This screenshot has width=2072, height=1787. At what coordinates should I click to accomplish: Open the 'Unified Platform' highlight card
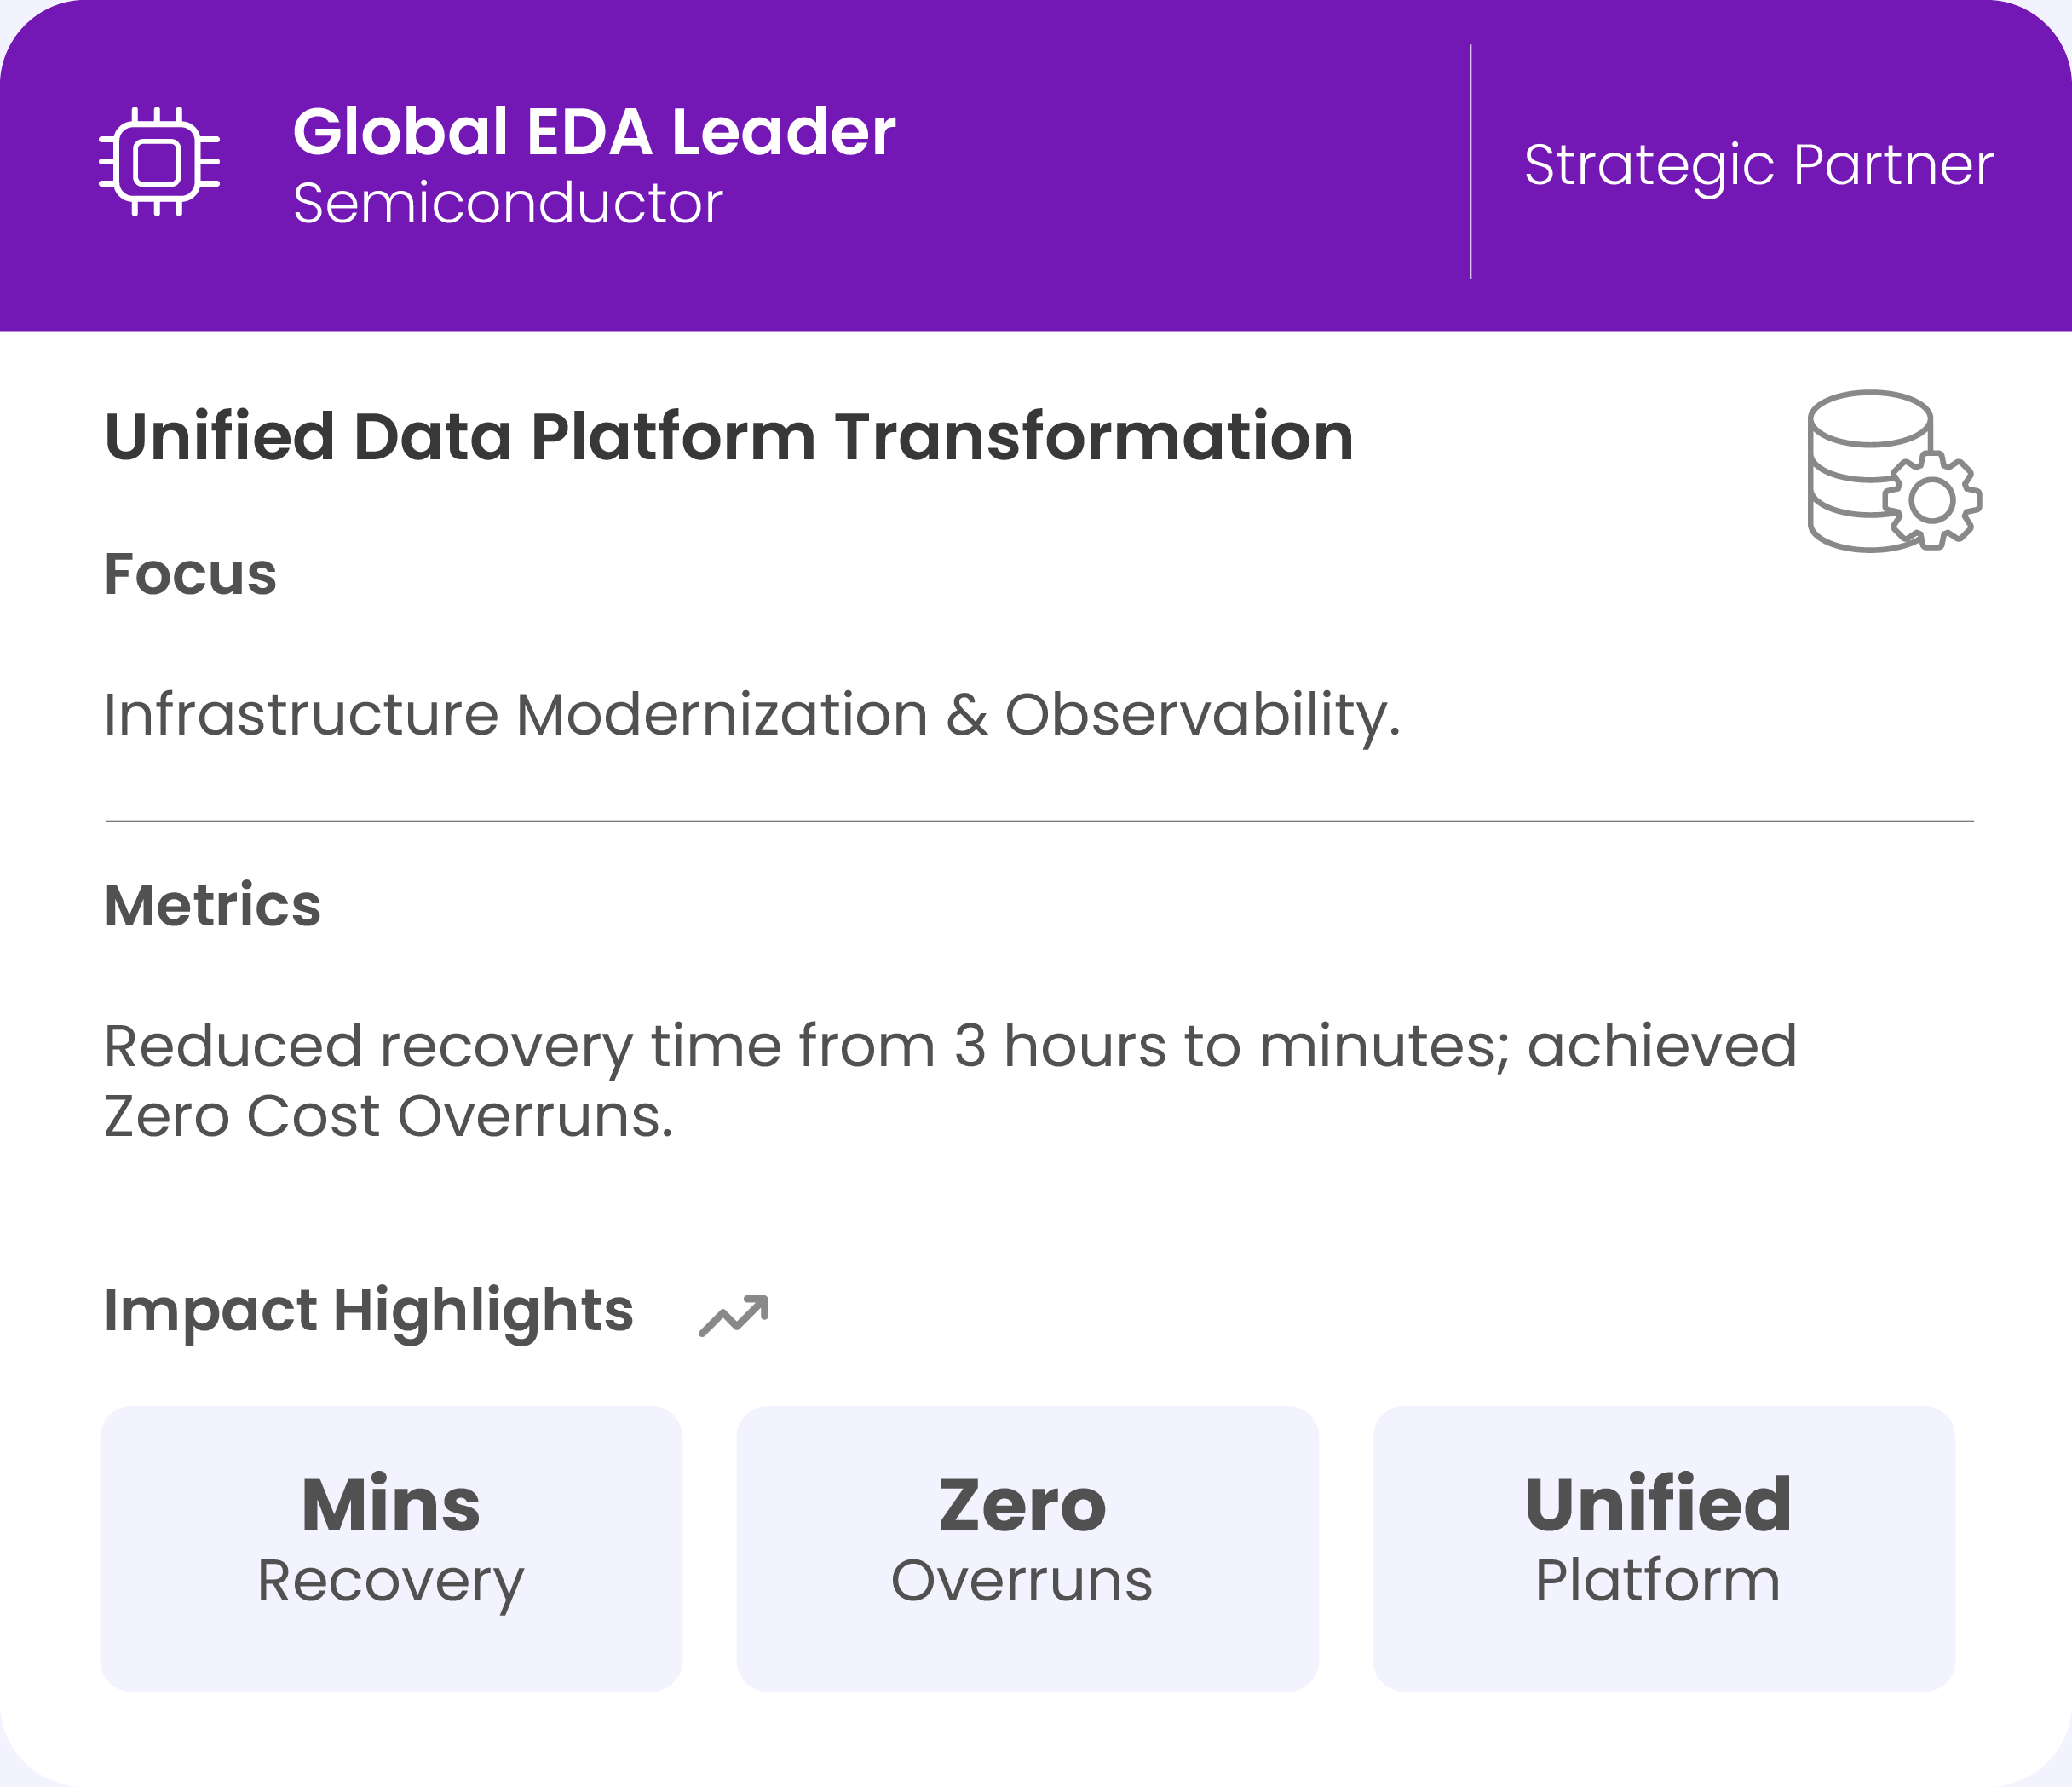(x=1663, y=1548)
